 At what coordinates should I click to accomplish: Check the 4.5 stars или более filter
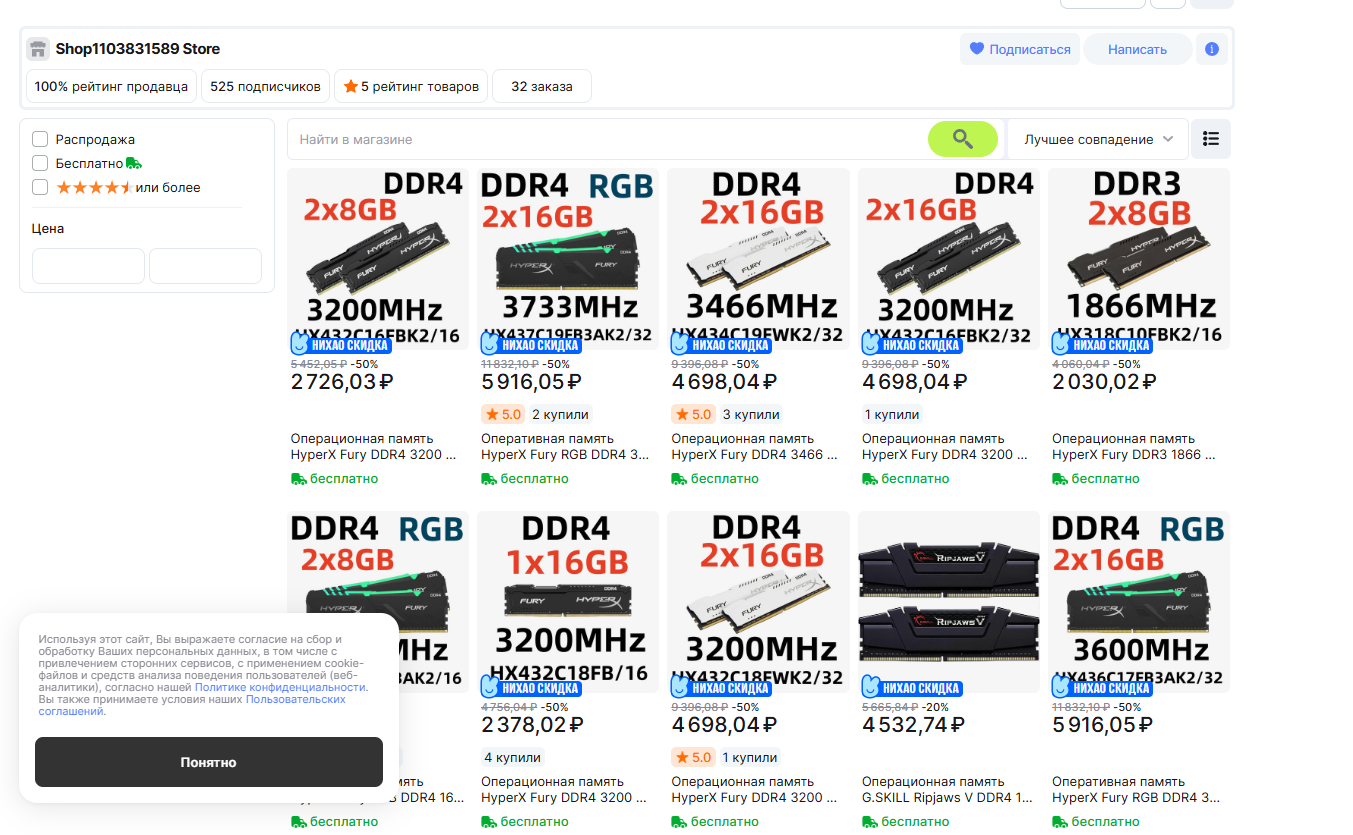point(40,187)
